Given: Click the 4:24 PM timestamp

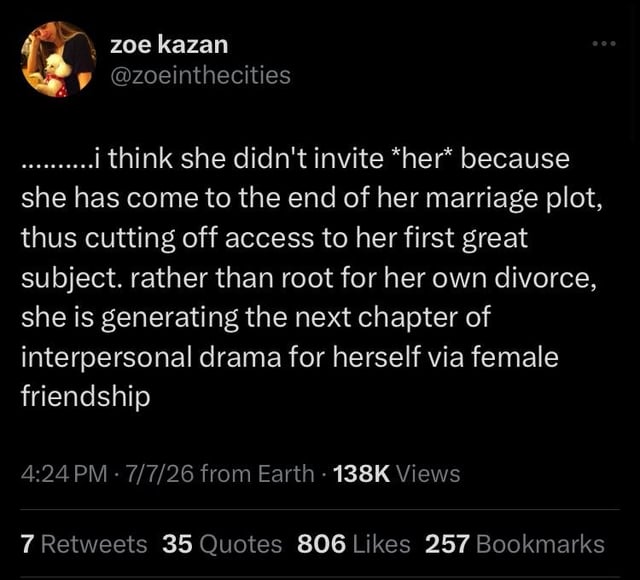Looking at the screenshot, I should (x=64, y=474).
